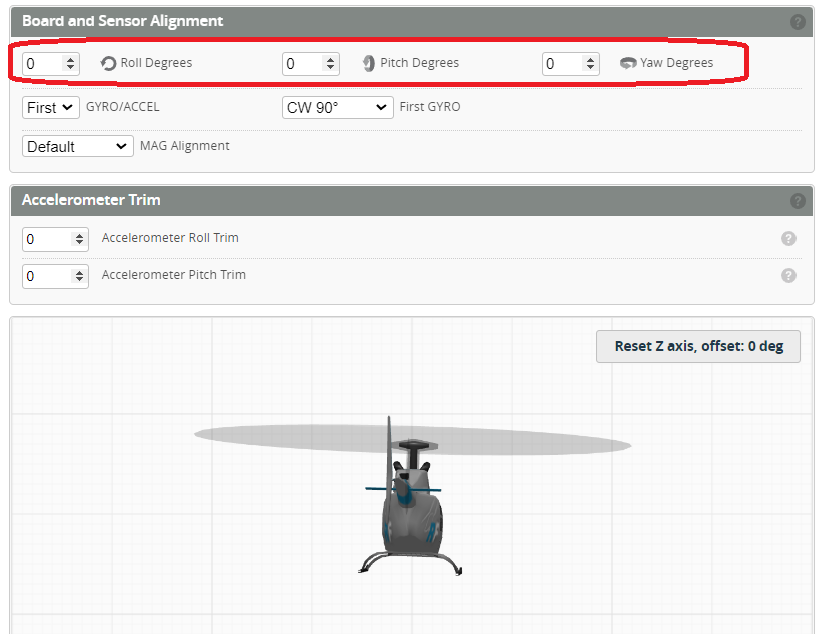
Task: Click the Pitch Degrees icon
Action: click(x=369, y=63)
